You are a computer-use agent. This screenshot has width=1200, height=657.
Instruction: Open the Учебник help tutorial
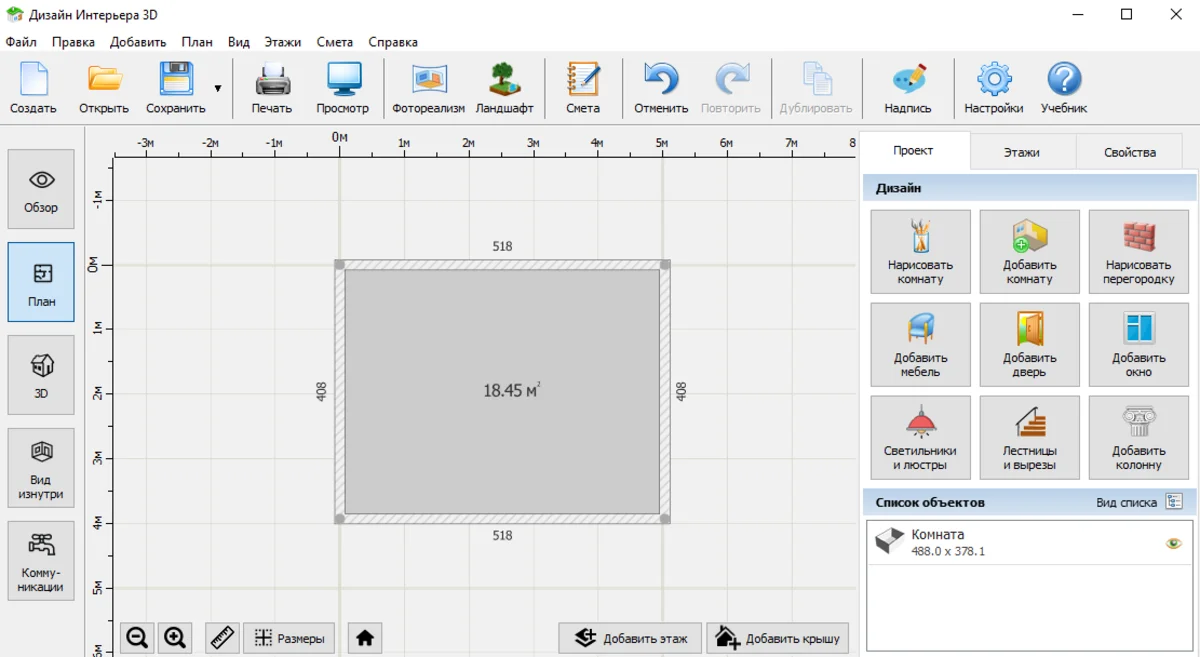click(x=1064, y=88)
